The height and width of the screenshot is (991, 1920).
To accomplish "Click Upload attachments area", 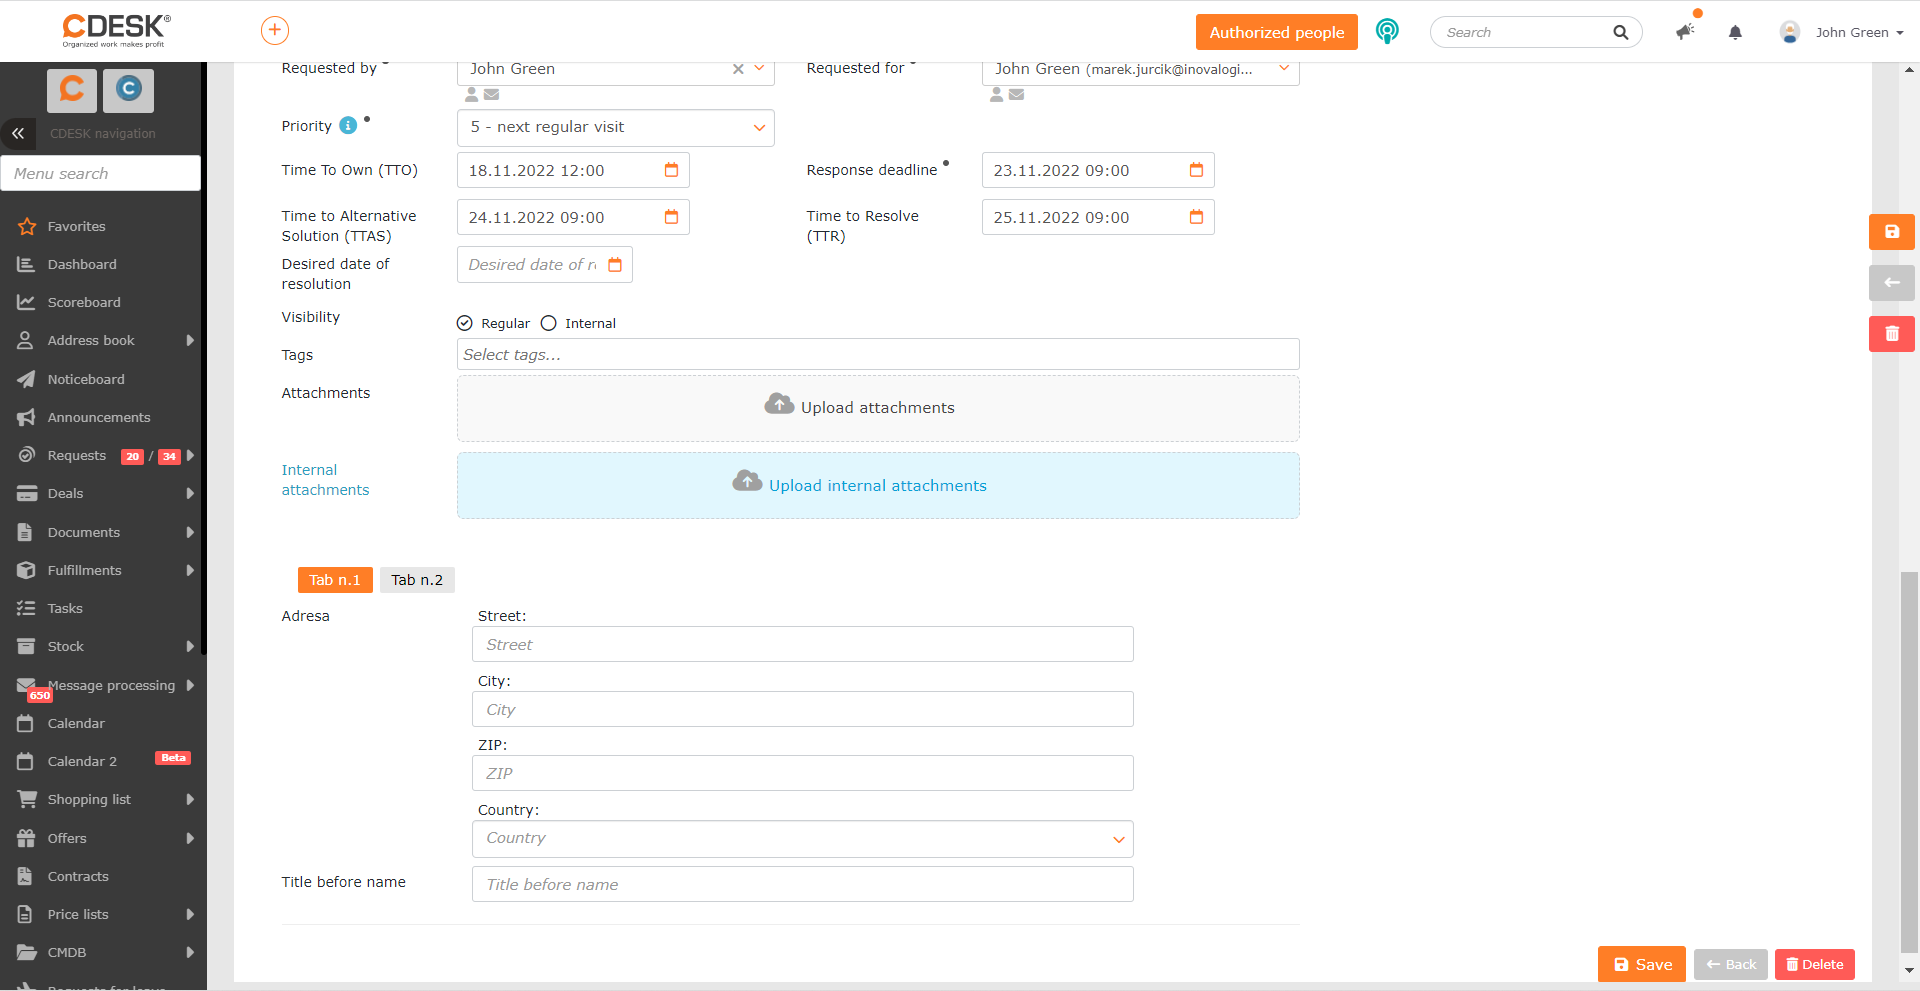I will click(878, 408).
